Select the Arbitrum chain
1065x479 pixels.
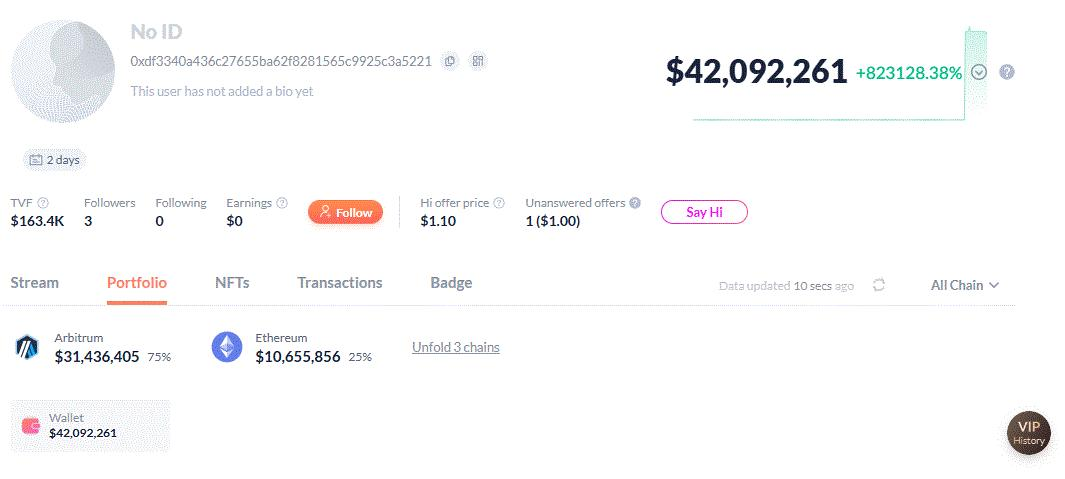(x=93, y=347)
